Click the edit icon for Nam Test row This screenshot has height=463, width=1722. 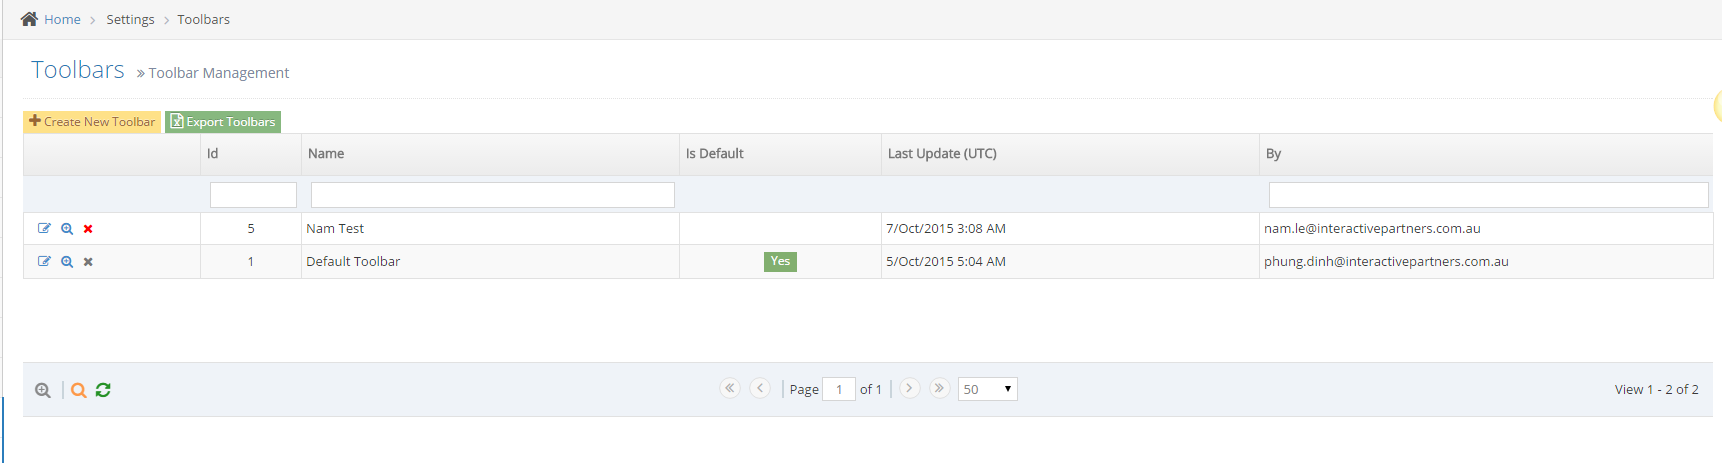click(44, 228)
